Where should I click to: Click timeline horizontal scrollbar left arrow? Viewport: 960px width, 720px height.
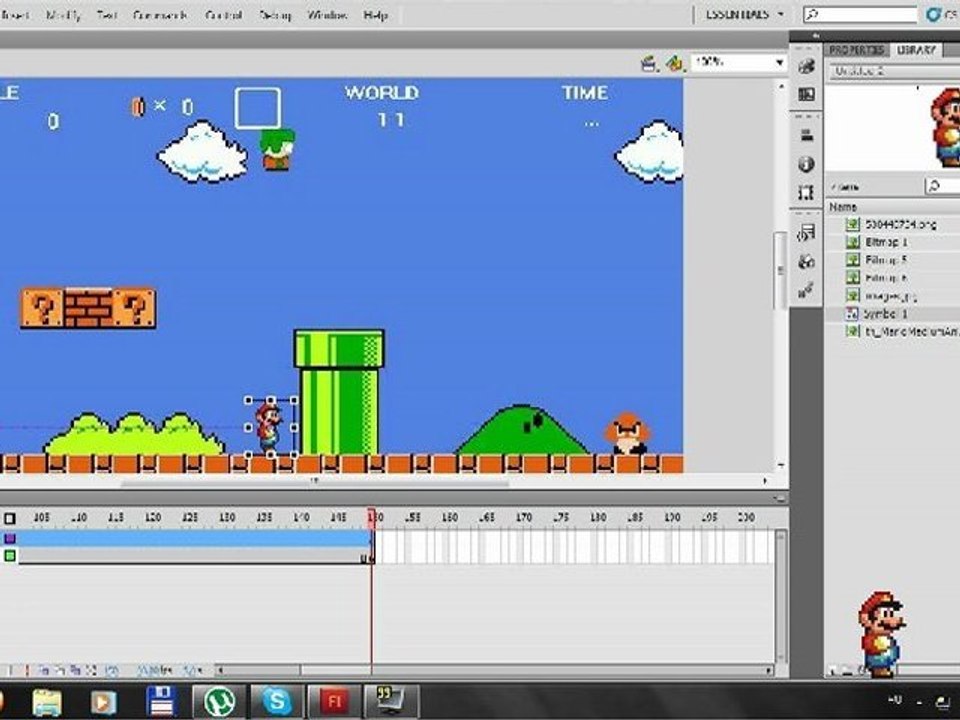pos(219,670)
